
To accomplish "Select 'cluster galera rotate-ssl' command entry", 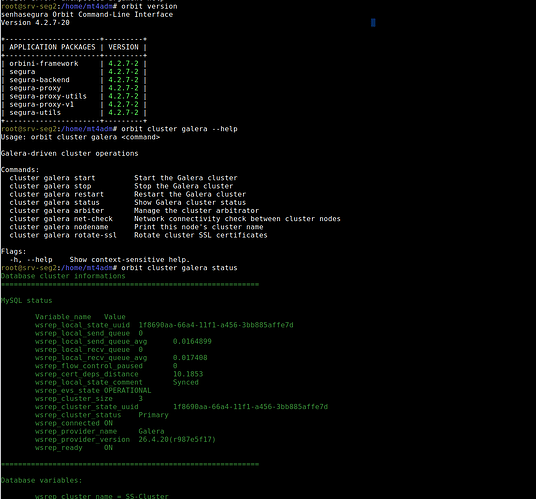I will 63,235.
